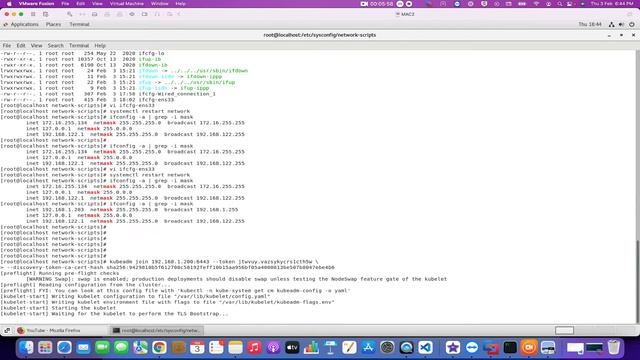This screenshot has height=360, width=640.
Task: Open terminal File menu
Action: tap(7, 46)
